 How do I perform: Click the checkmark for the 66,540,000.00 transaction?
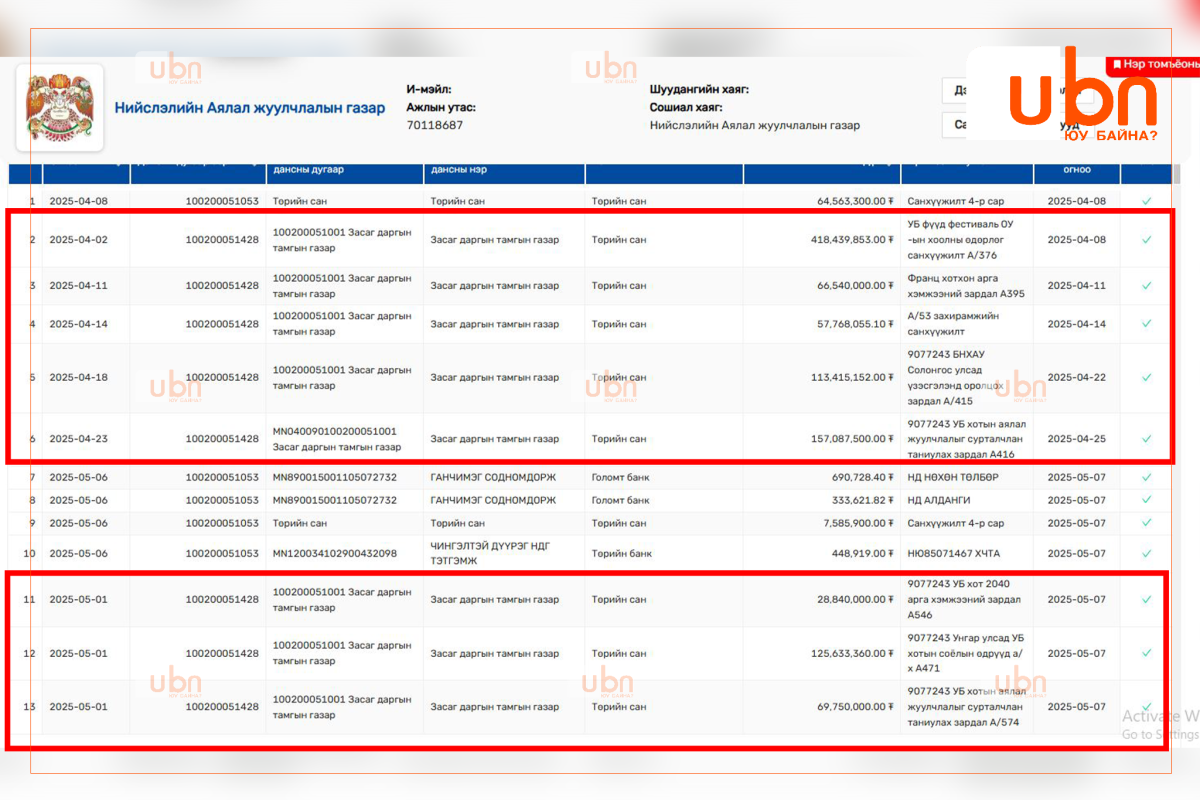click(1146, 286)
